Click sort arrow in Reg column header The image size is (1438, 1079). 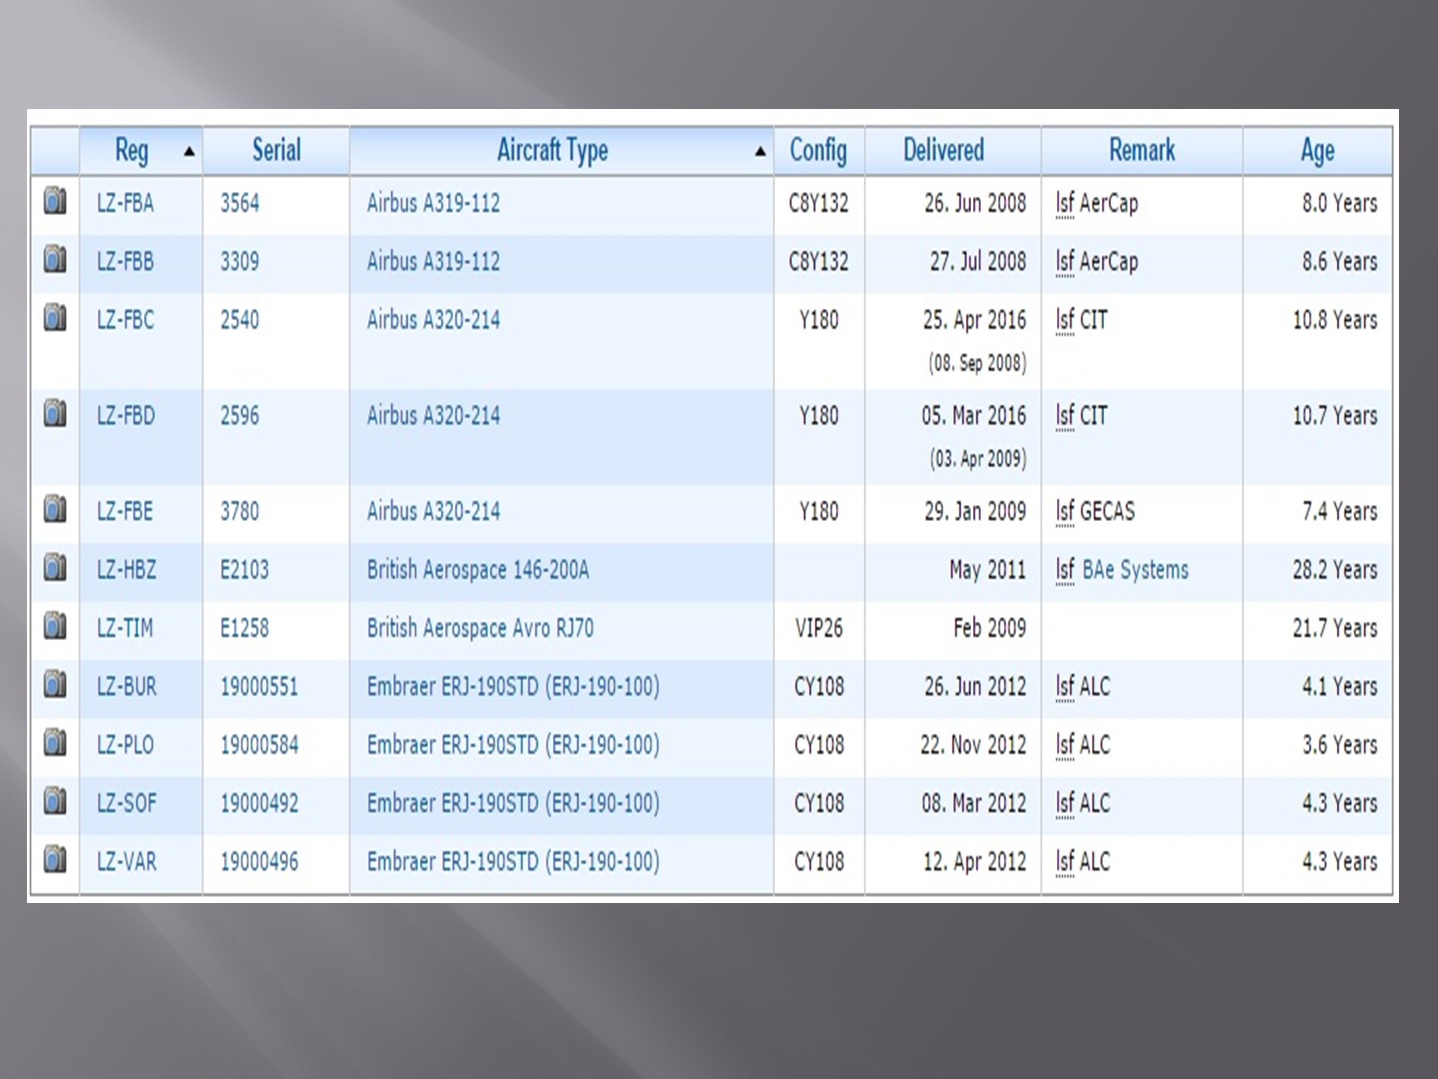pos(189,152)
